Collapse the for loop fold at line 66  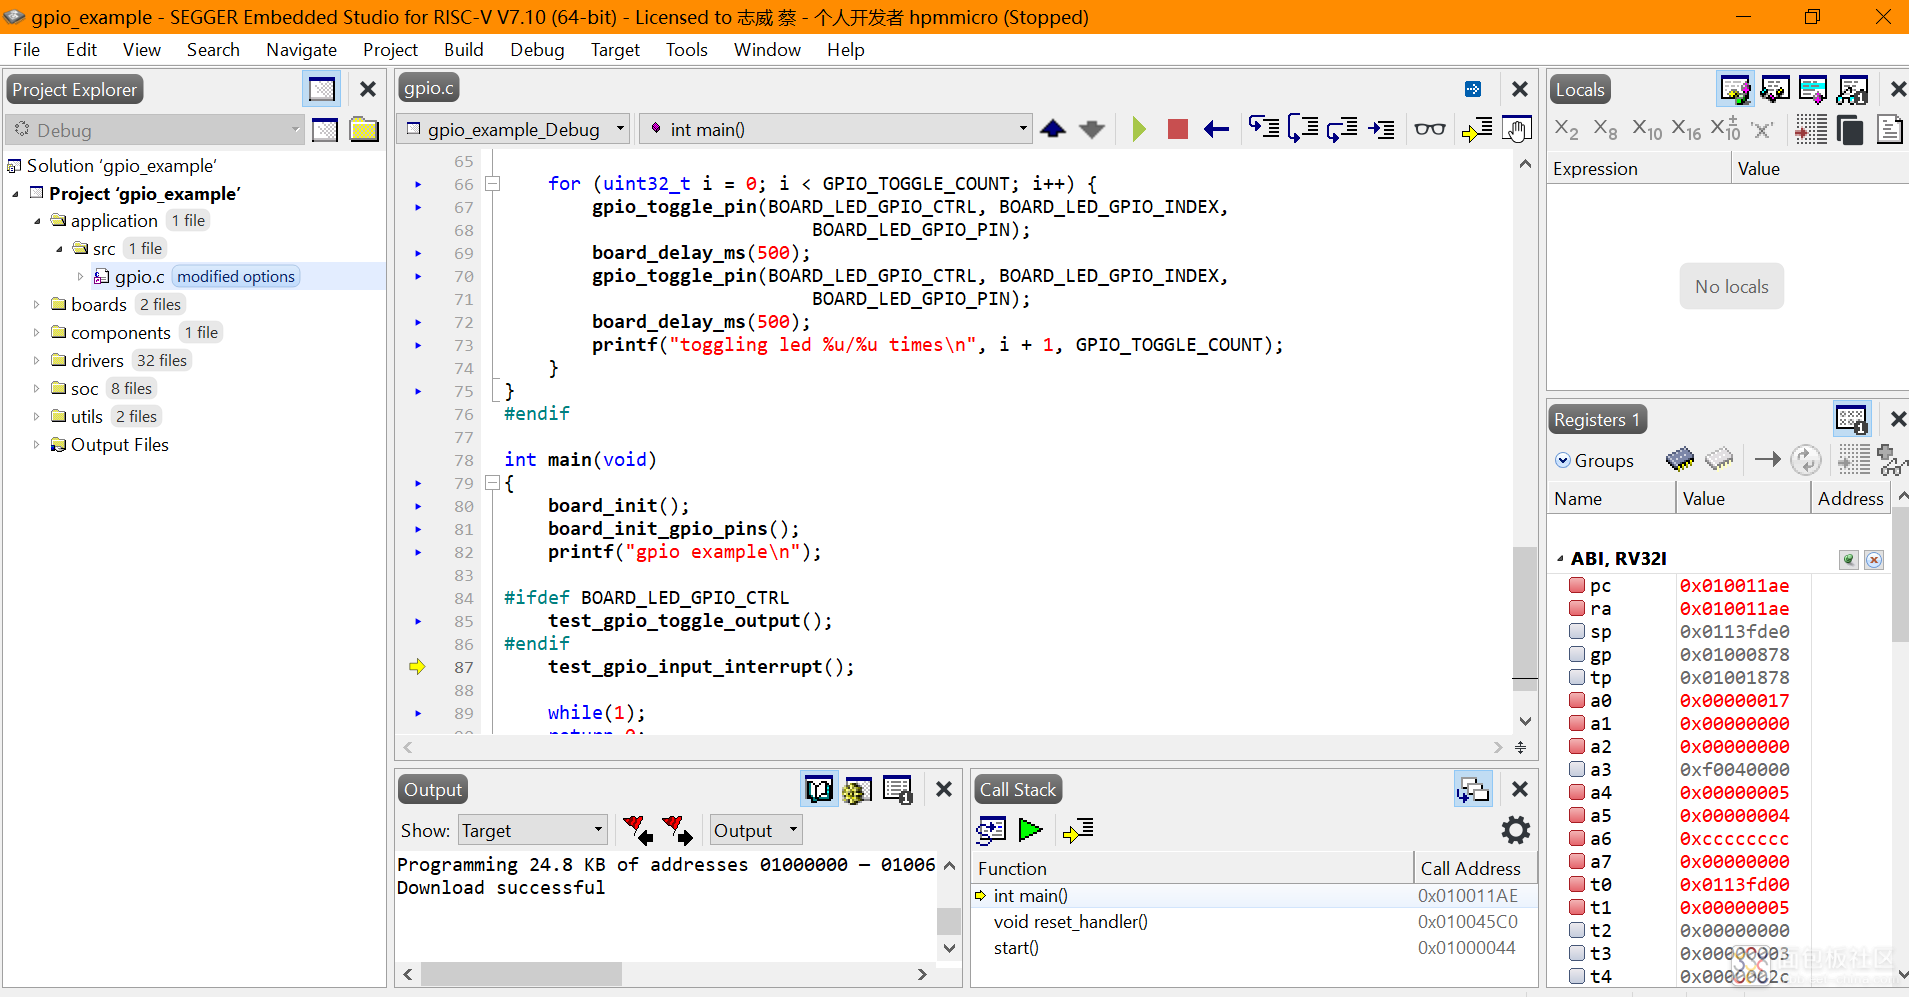click(492, 184)
